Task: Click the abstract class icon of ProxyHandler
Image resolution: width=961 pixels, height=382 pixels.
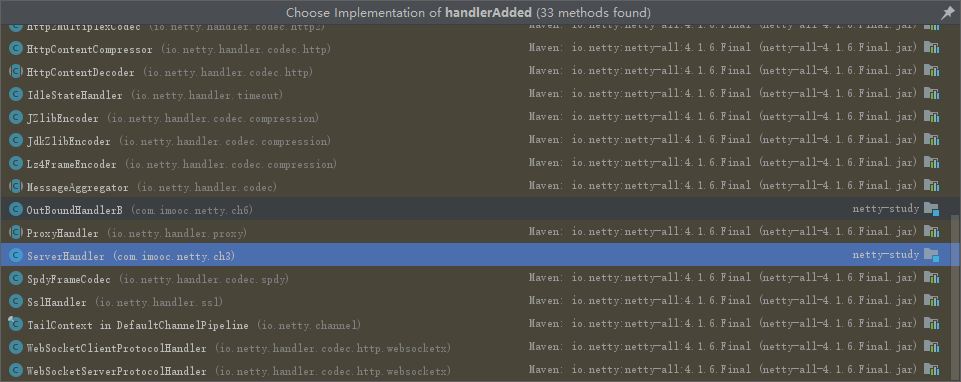Action: point(16,233)
